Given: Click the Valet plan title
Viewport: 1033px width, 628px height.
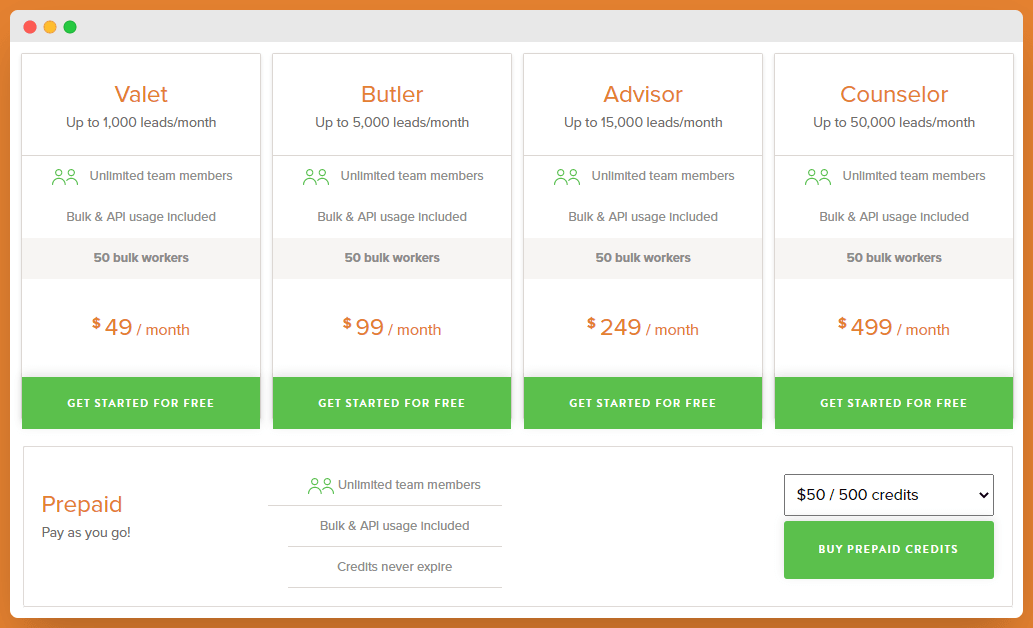Looking at the screenshot, I should click(141, 95).
